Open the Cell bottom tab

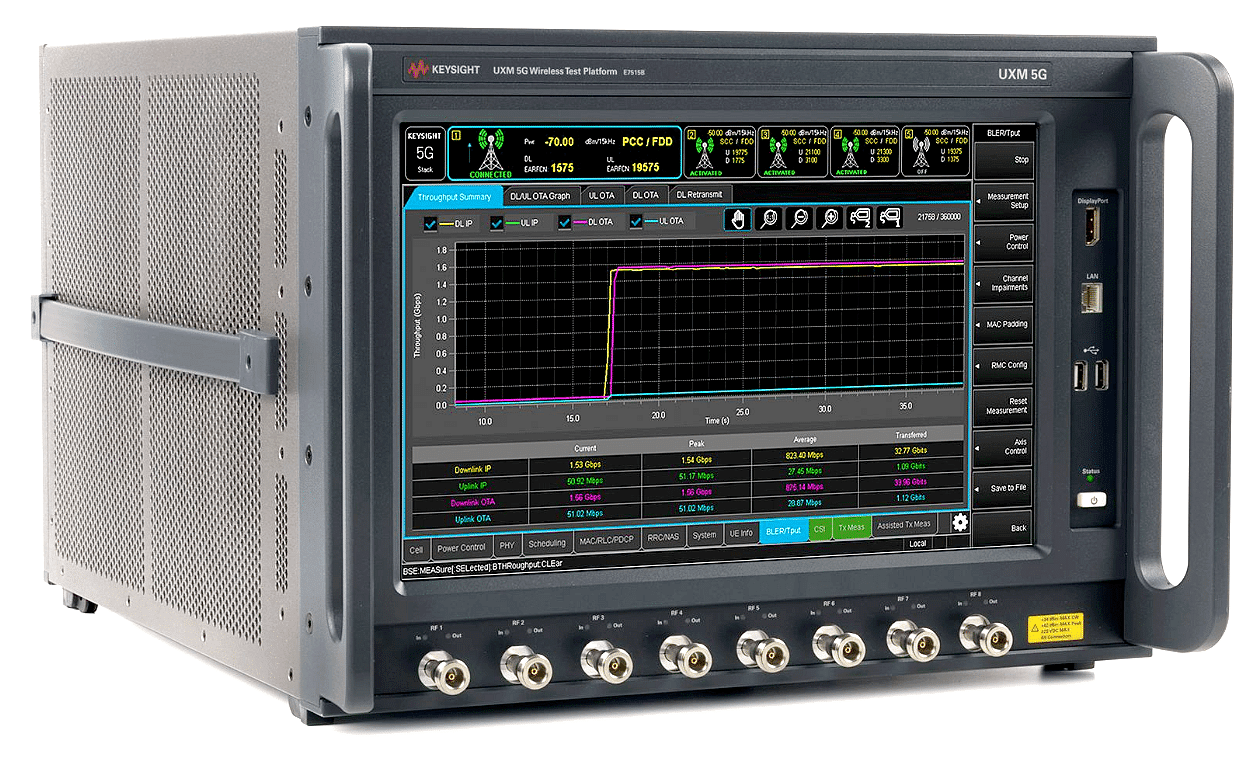tap(417, 548)
